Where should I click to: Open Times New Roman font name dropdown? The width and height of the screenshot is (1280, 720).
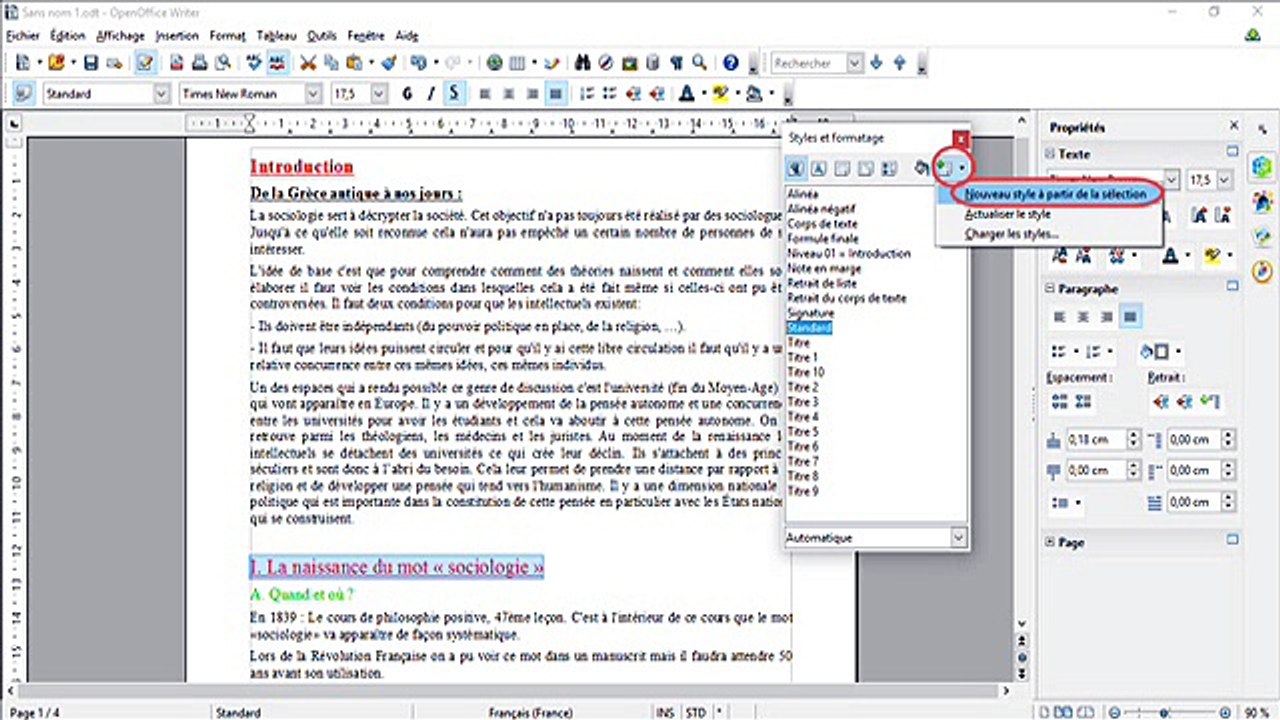tap(312, 94)
